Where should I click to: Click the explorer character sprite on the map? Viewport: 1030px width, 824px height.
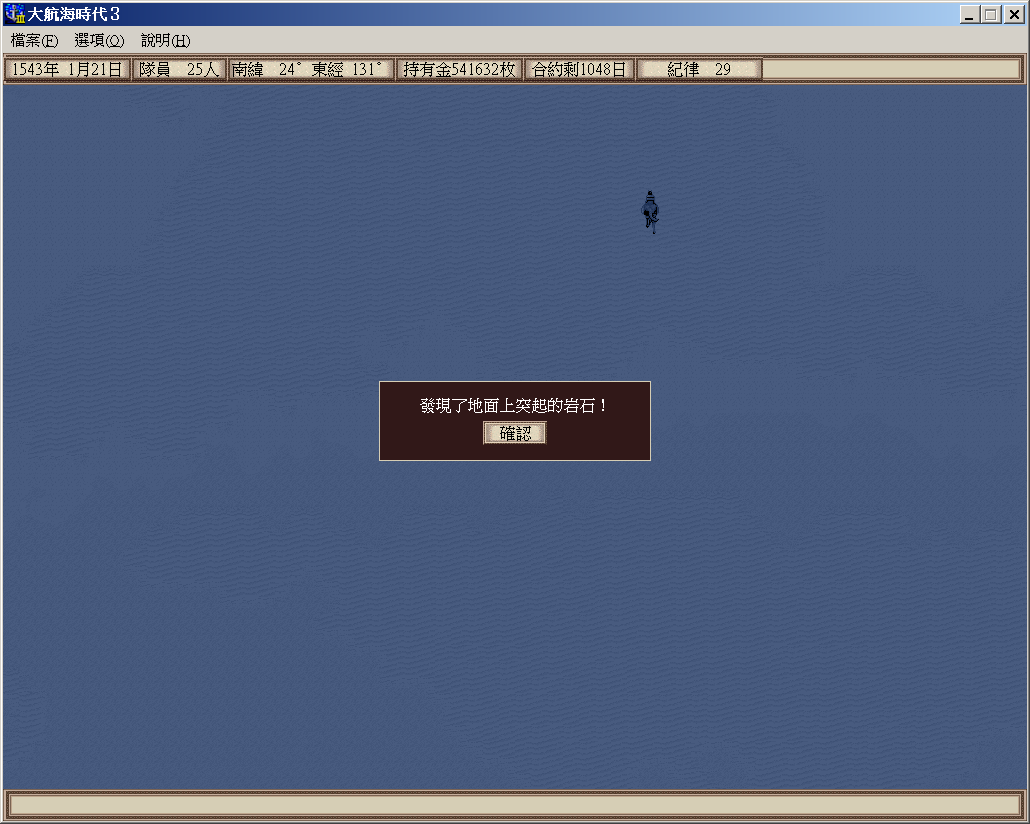pyautogui.click(x=650, y=211)
